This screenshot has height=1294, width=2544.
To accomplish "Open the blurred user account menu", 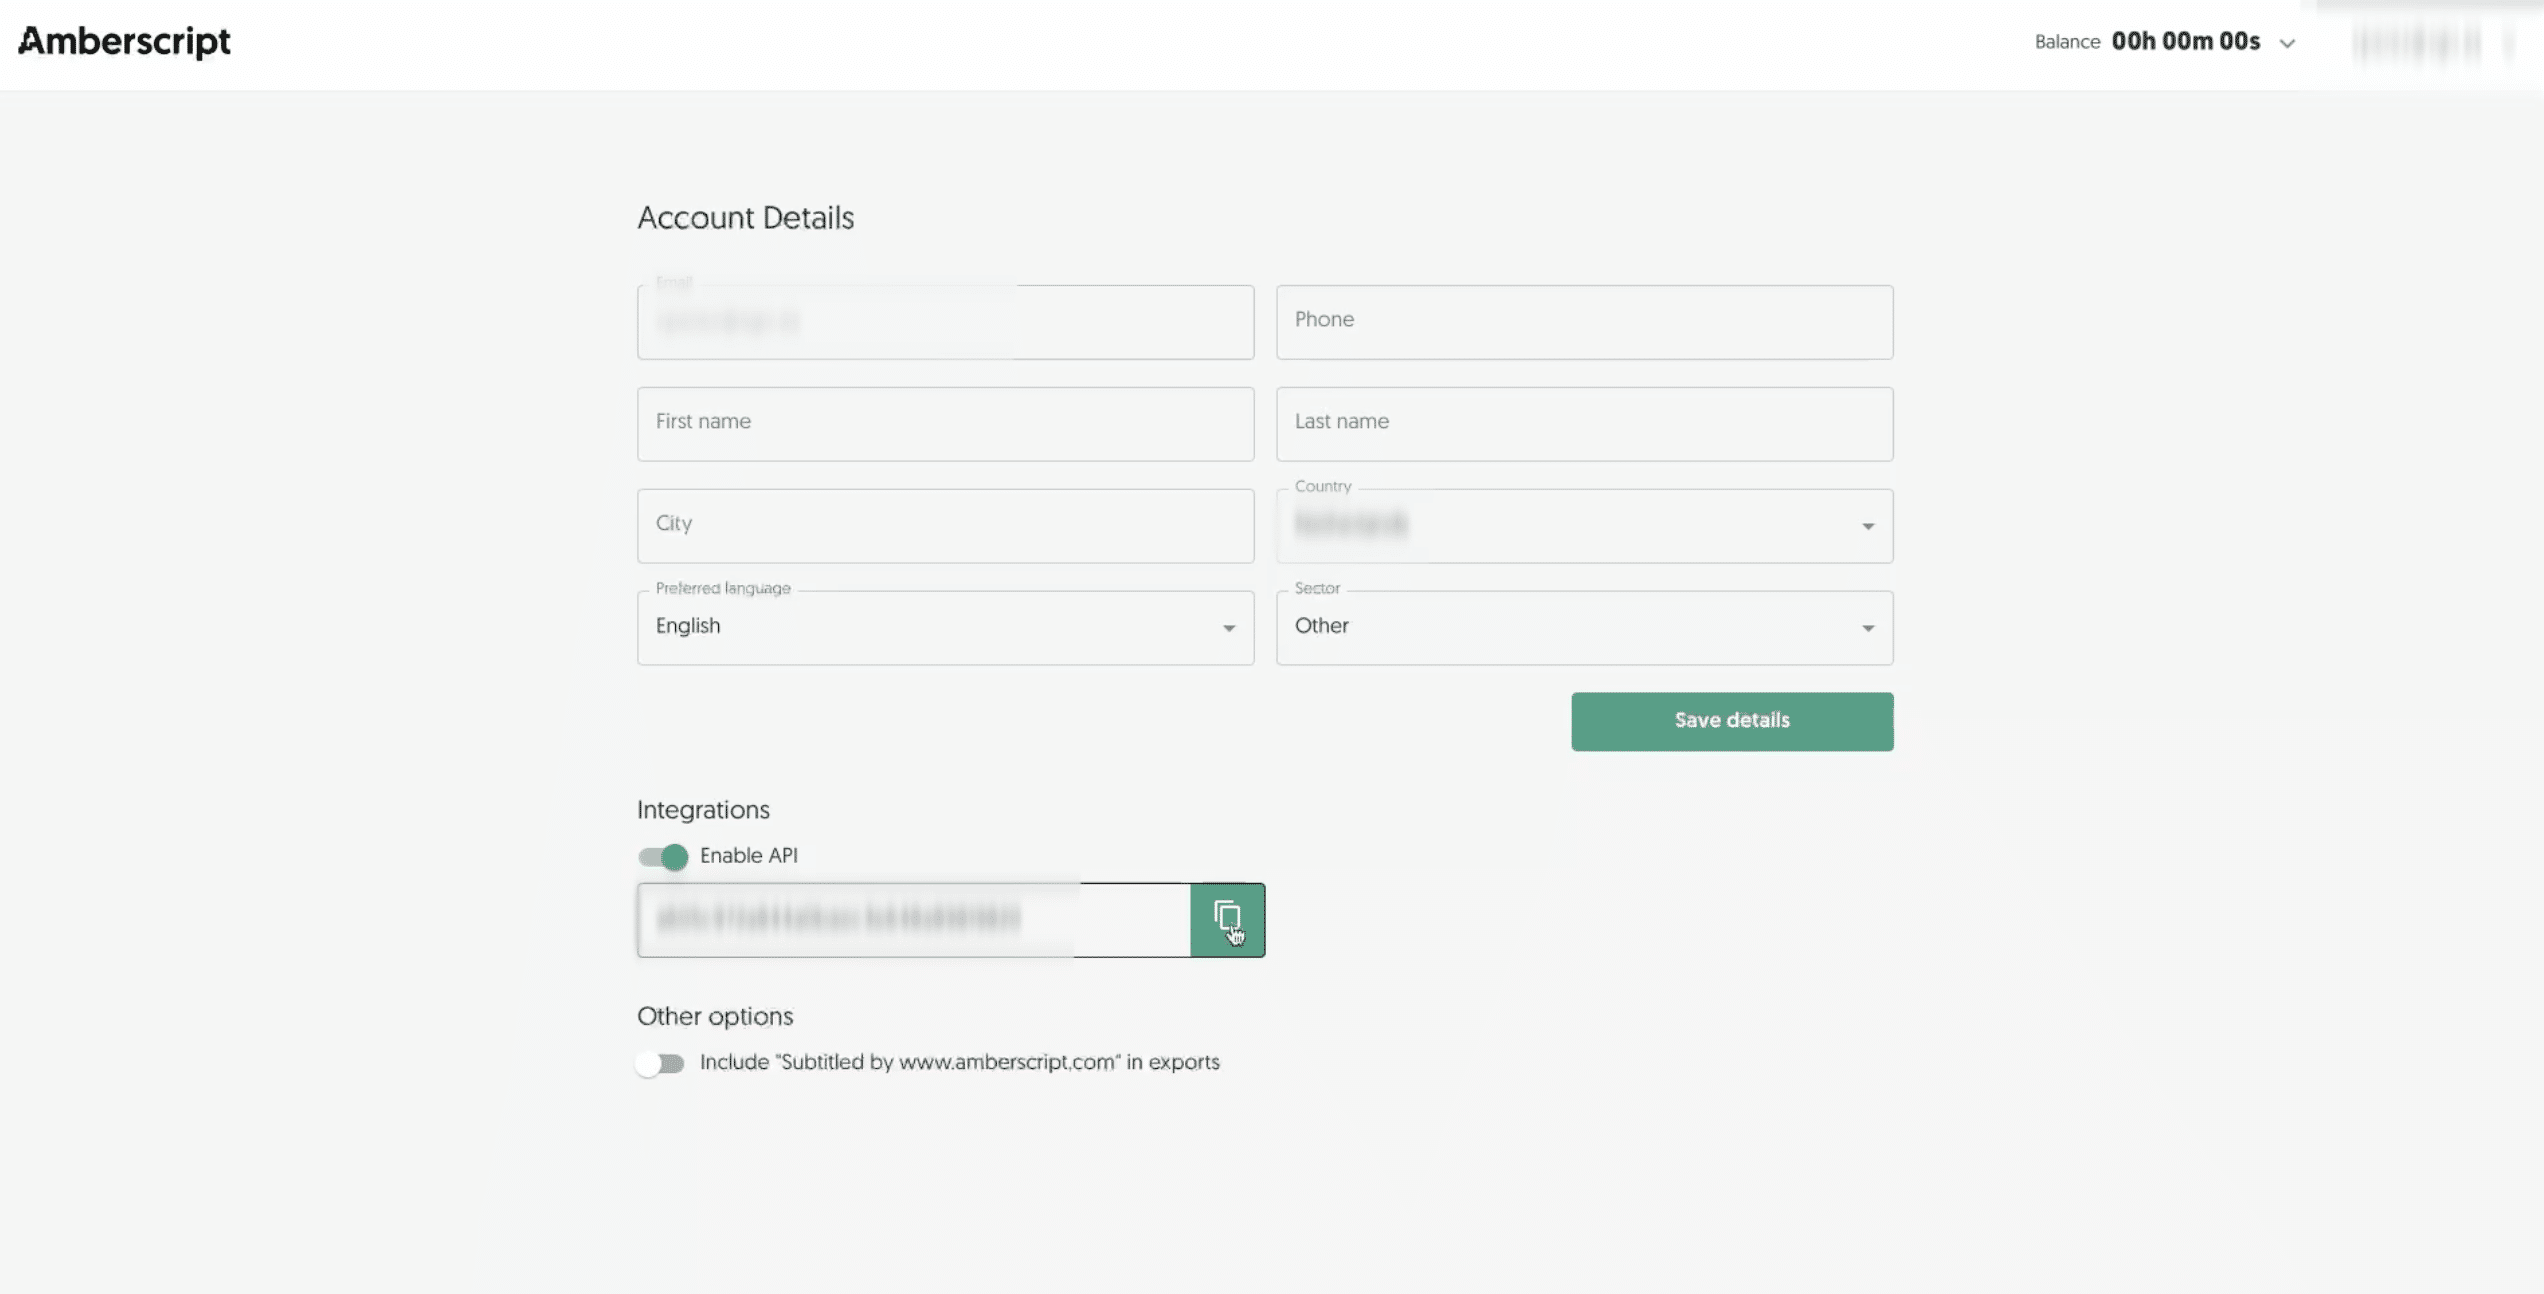I will (x=2431, y=43).
